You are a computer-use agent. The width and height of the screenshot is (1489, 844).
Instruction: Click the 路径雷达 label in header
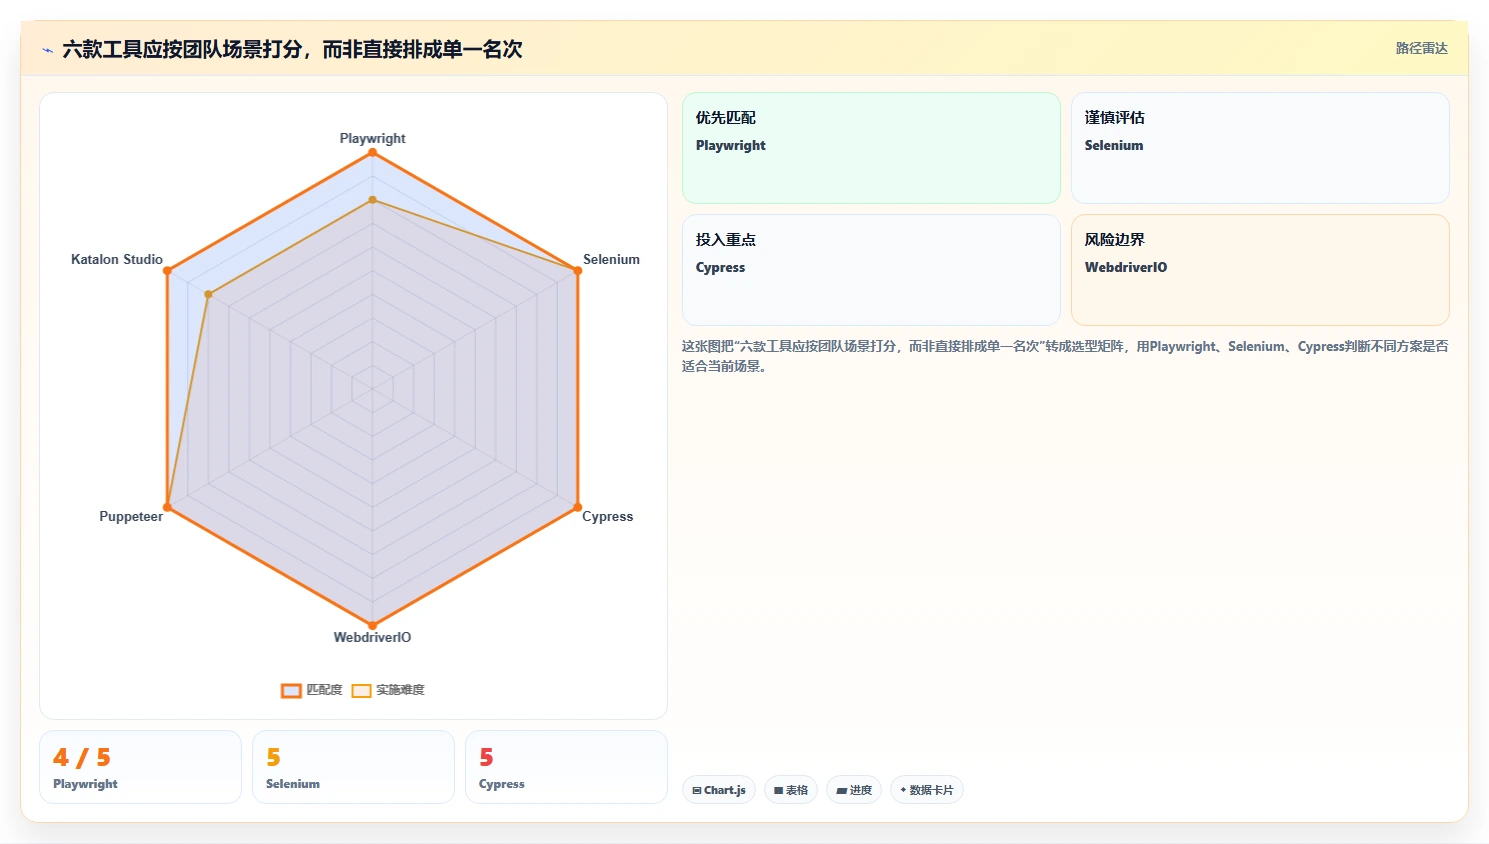(x=1421, y=48)
